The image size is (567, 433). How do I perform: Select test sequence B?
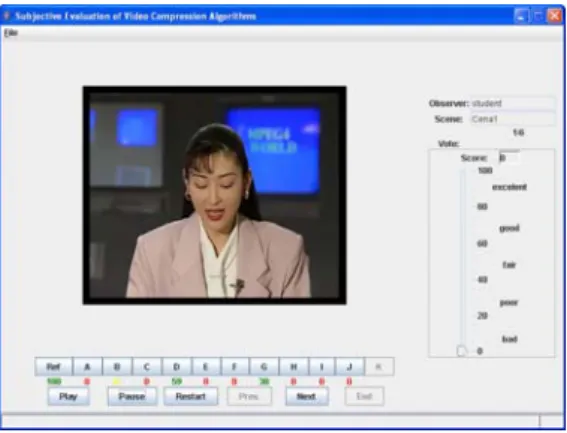click(x=117, y=367)
